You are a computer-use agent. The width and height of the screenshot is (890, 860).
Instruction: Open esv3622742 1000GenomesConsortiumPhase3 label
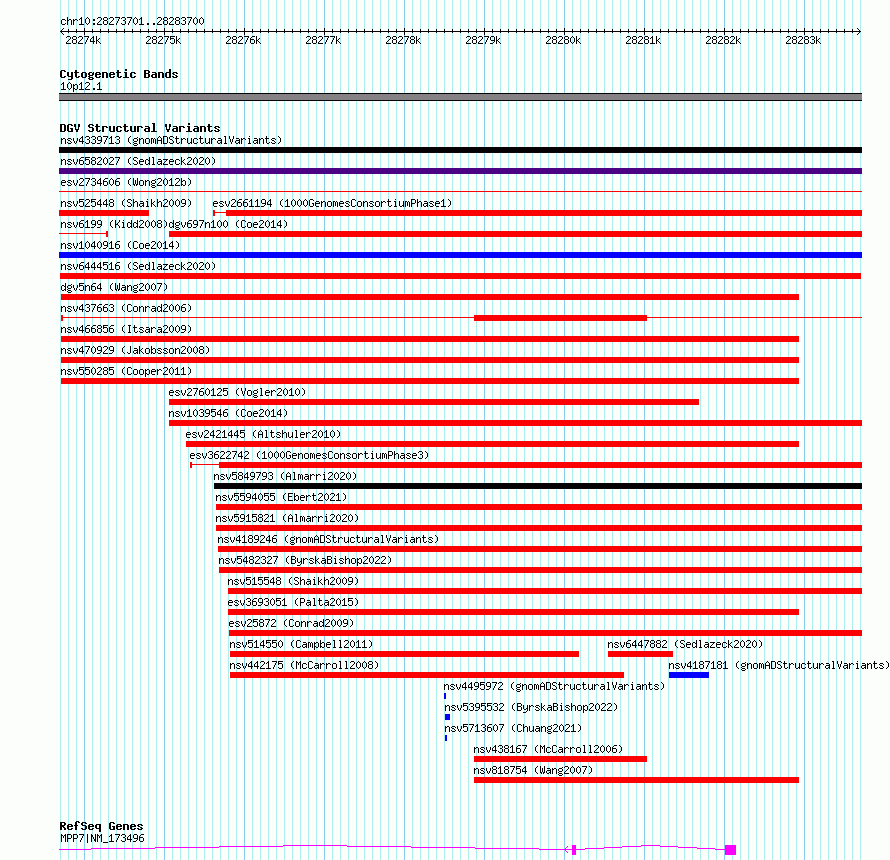coord(309,455)
